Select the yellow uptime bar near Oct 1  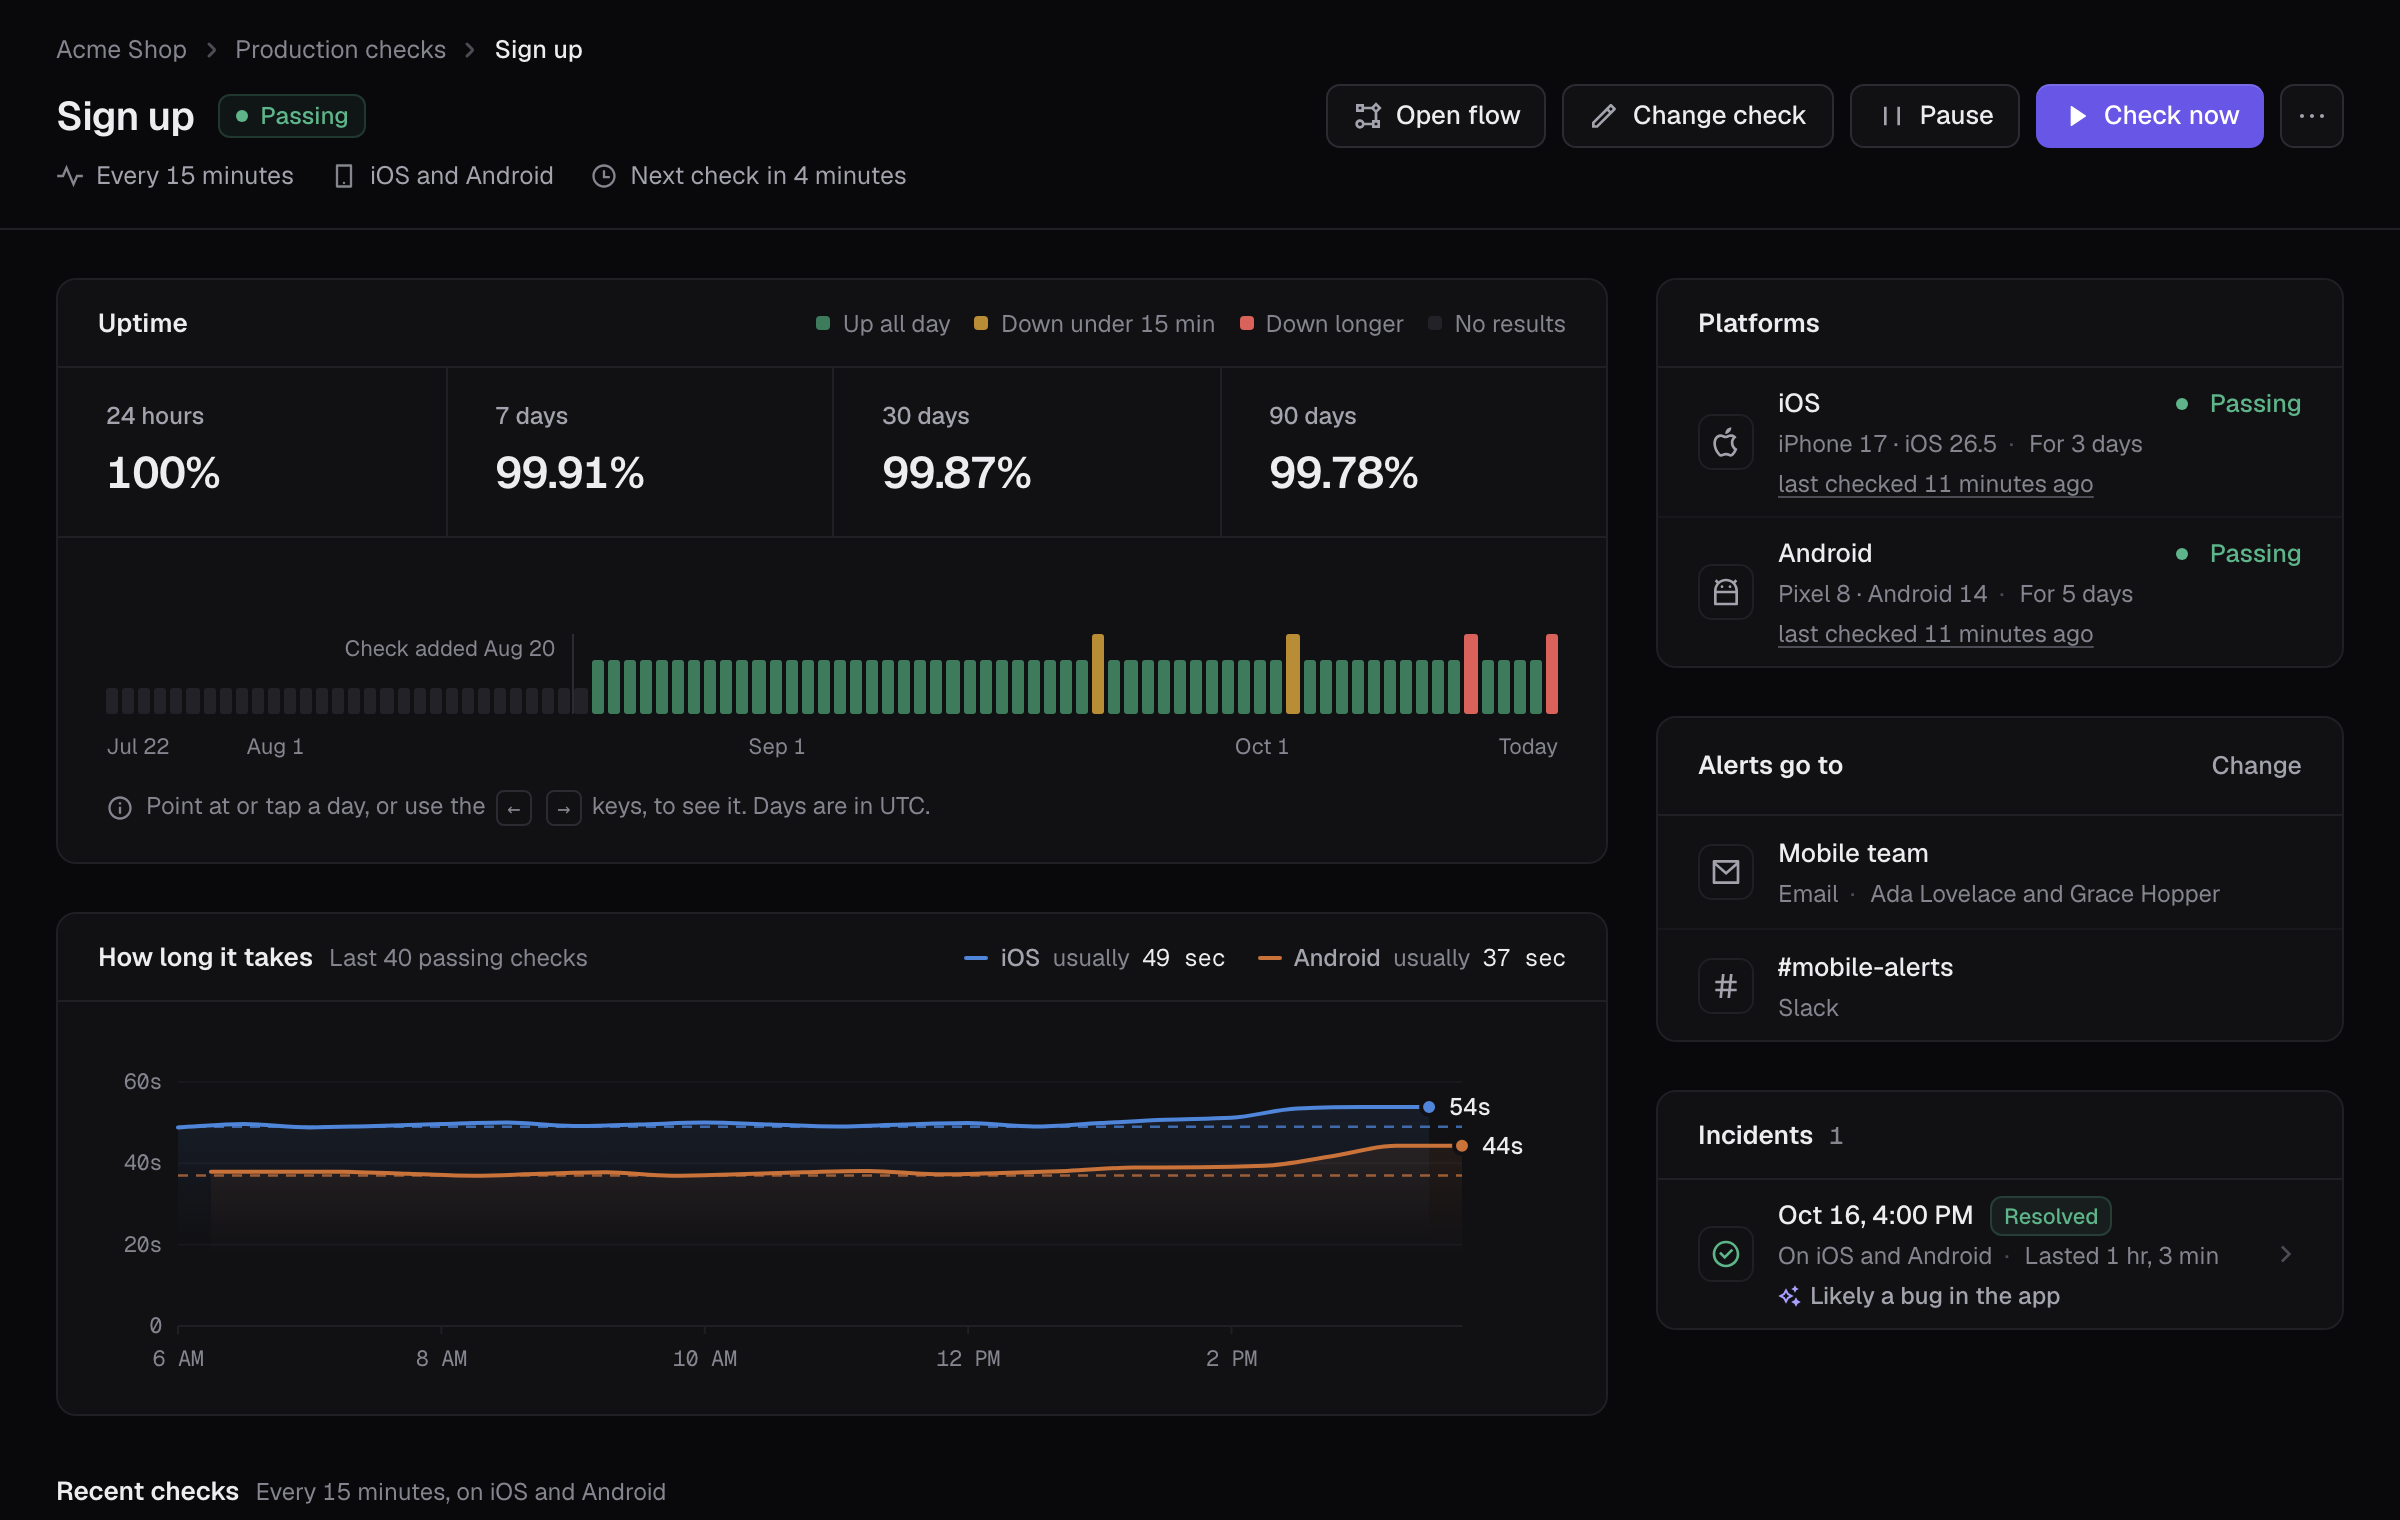click(1292, 673)
